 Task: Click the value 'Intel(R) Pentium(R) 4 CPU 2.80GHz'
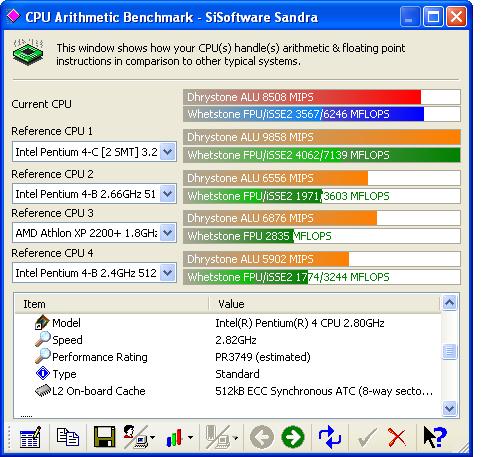click(x=300, y=323)
